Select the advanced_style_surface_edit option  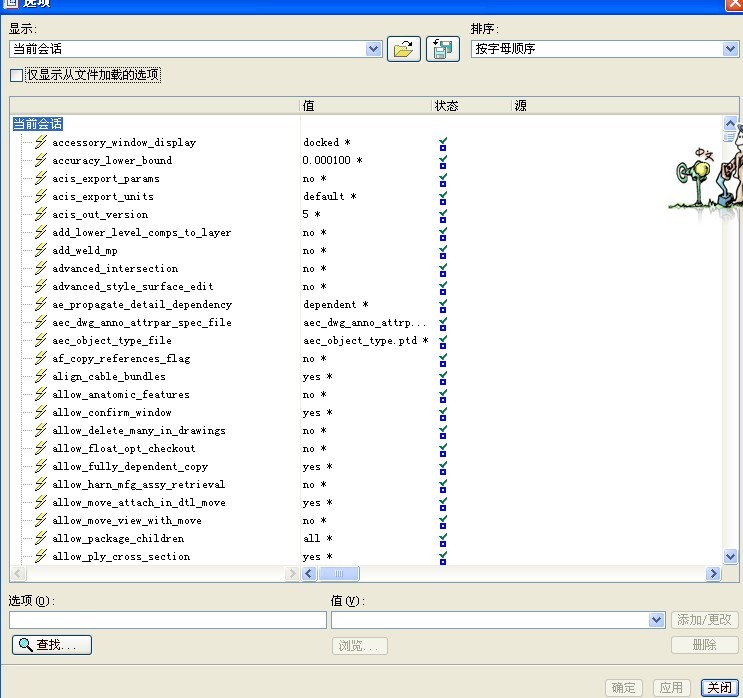coord(133,287)
